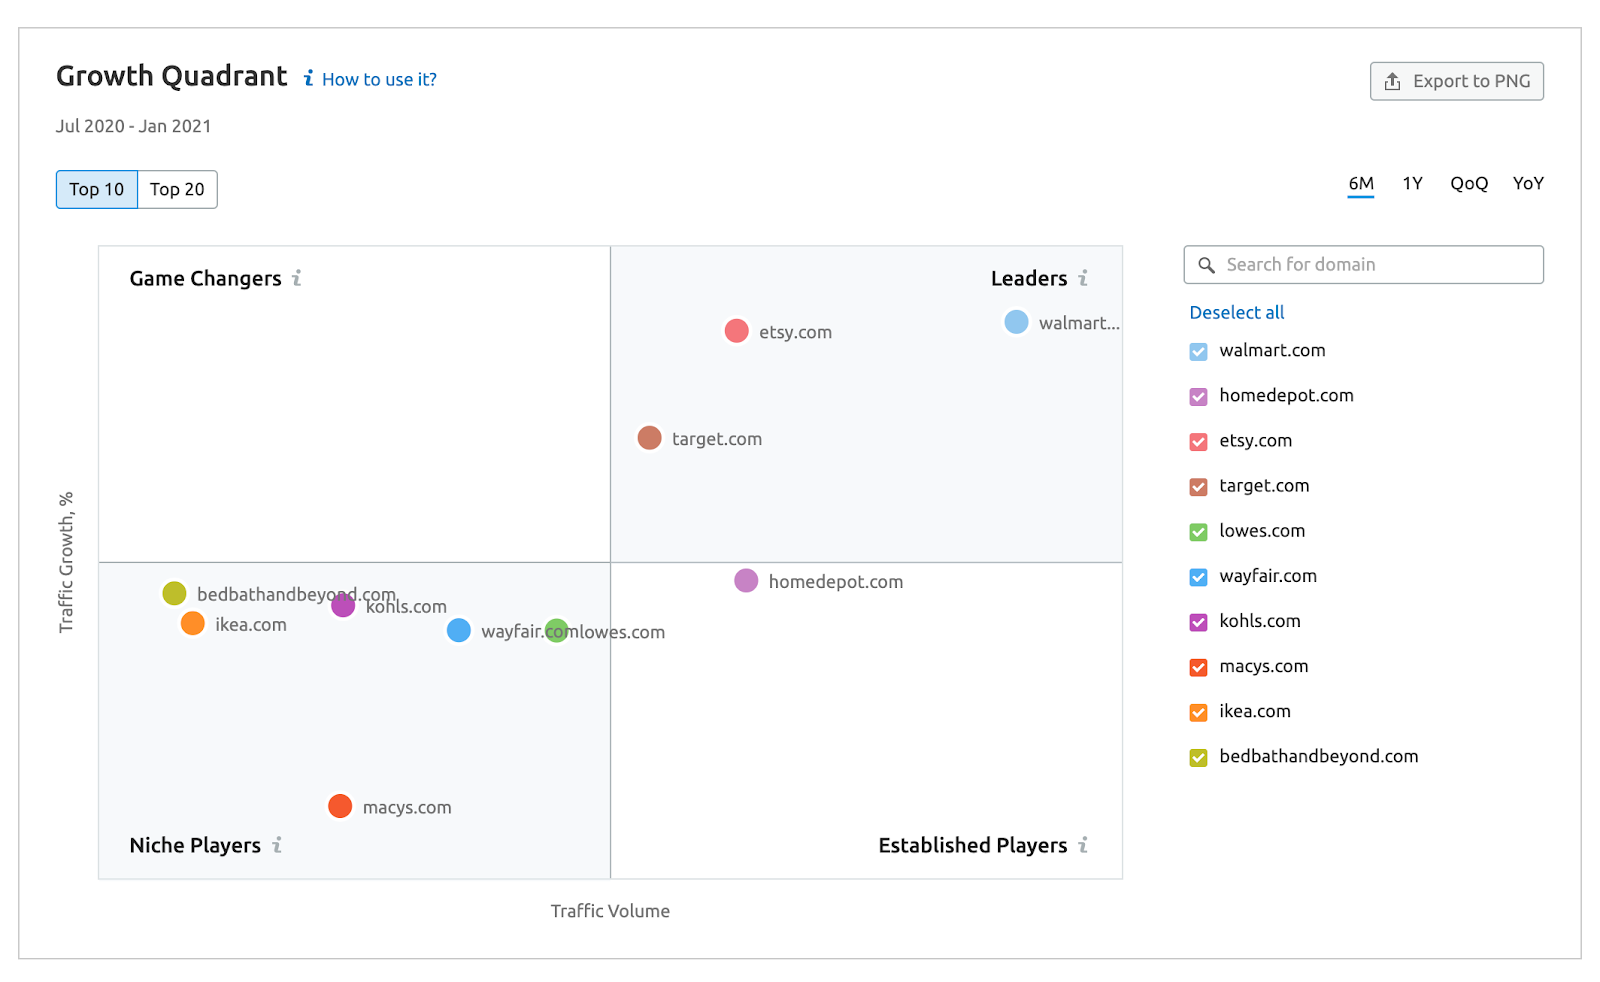1600x982 pixels.
Task: Click the Established Players info icon
Action: [1083, 845]
